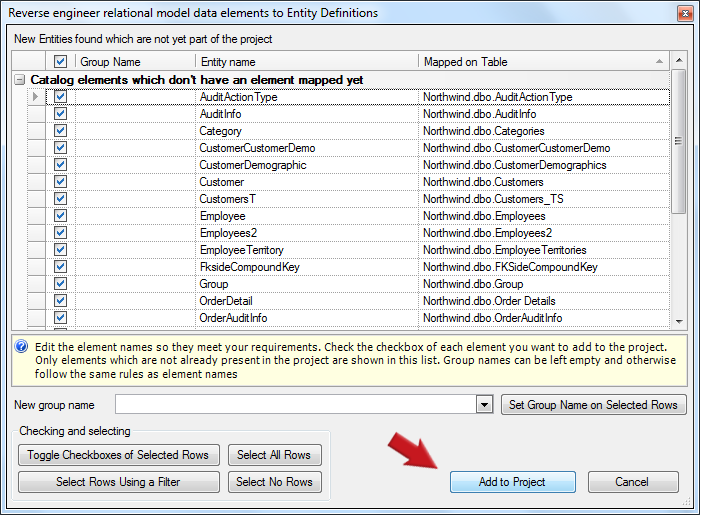Screen dimensions: 701x516
Task: Select the CustomersT entity name cell
Action: (307, 199)
